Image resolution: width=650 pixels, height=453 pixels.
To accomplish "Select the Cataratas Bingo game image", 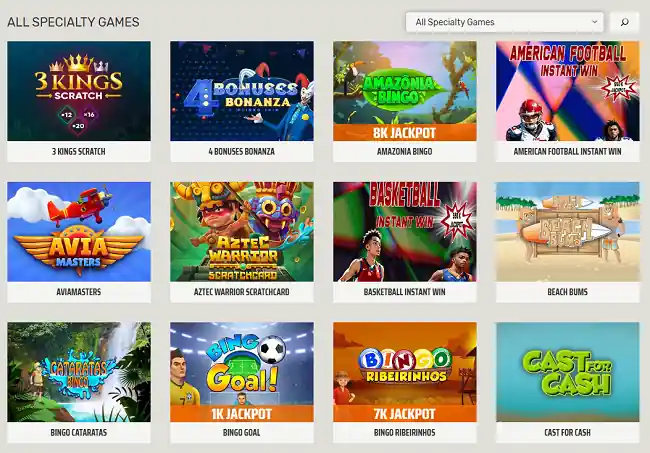I will click(79, 372).
